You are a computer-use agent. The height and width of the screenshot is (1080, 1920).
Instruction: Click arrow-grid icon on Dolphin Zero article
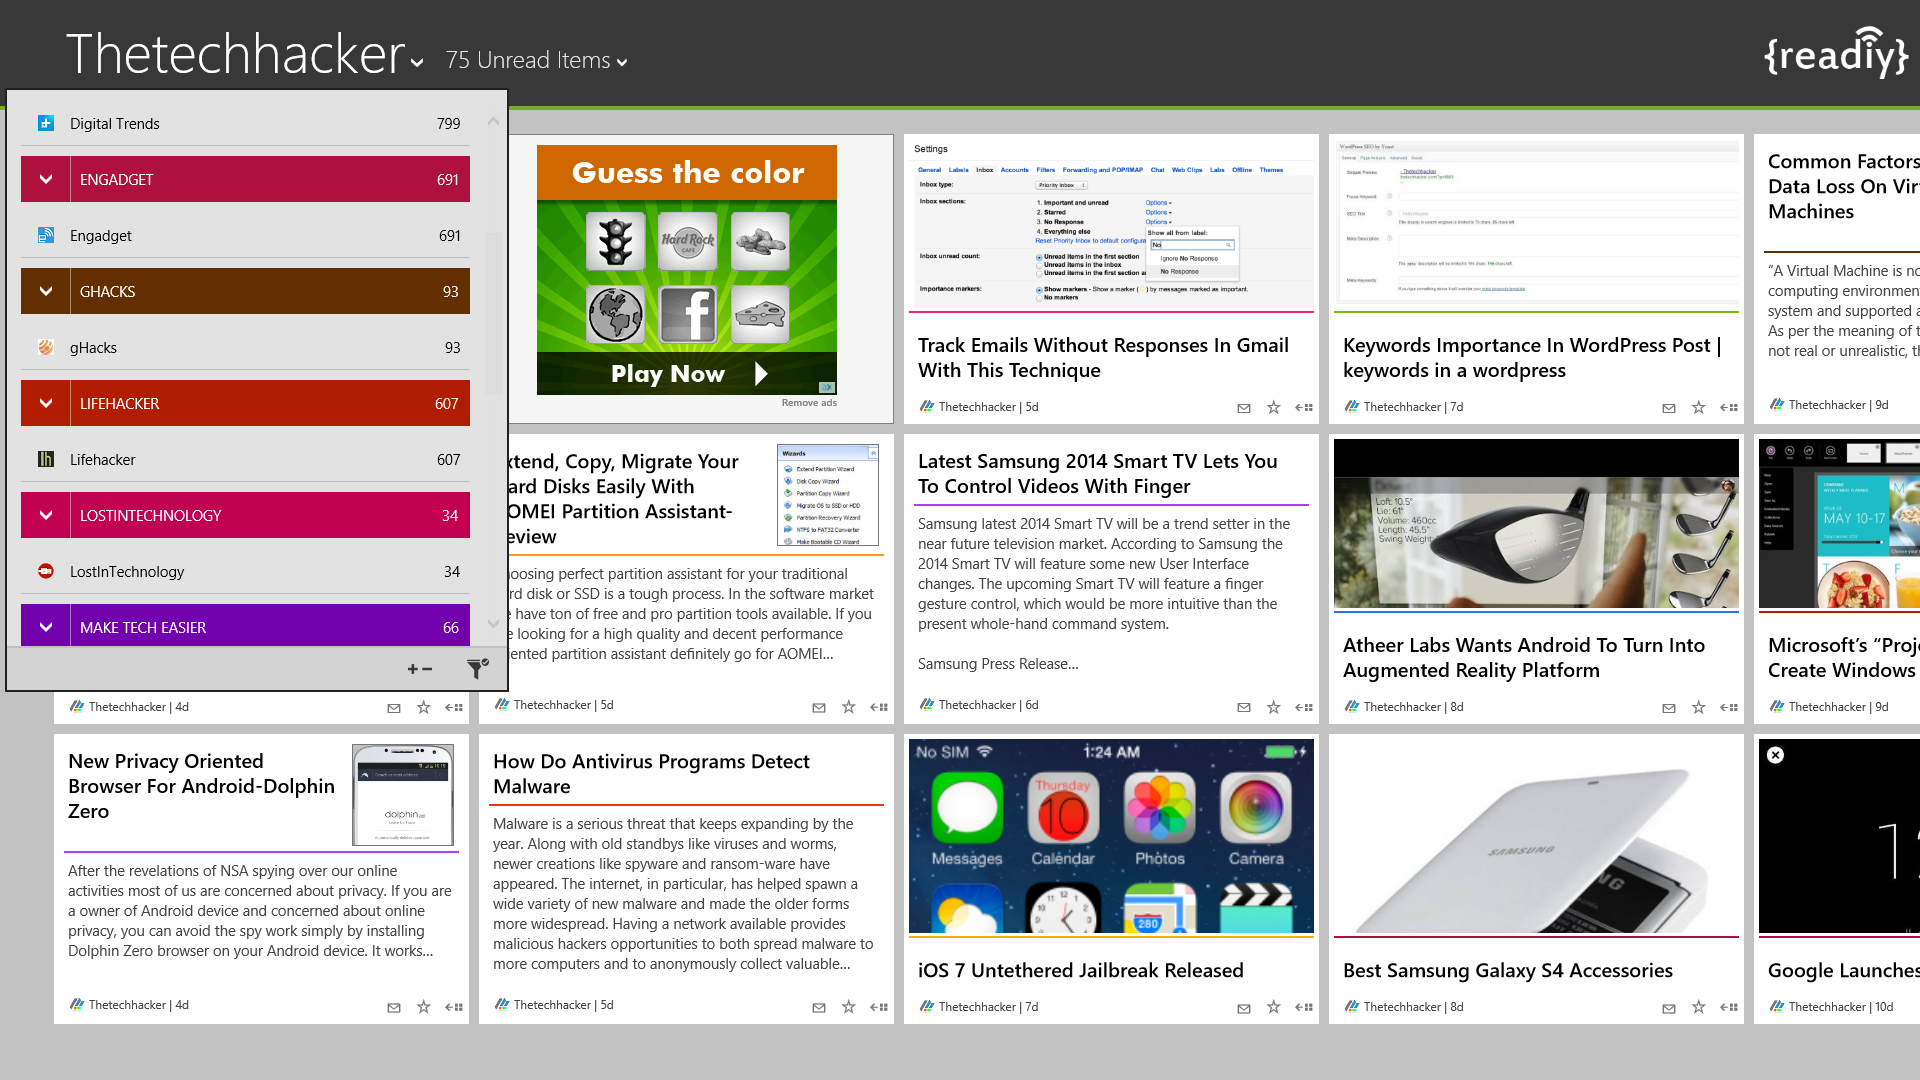(454, 1008)
